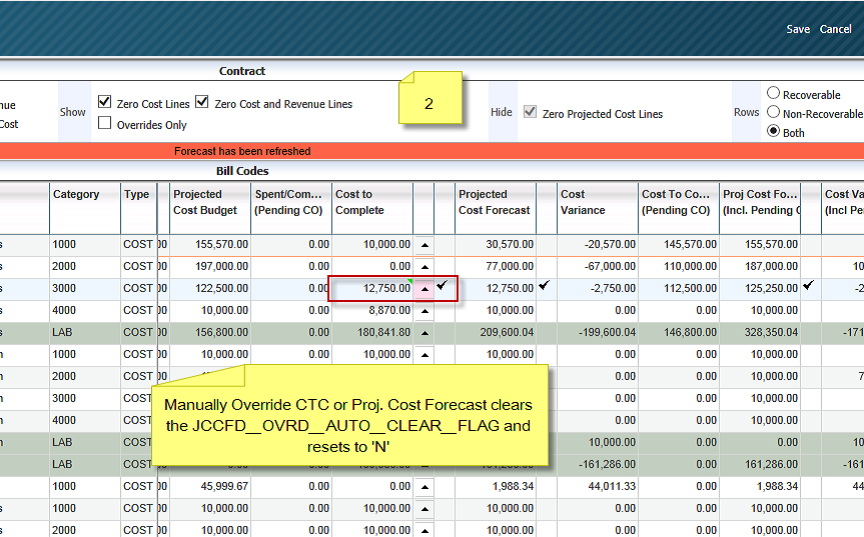The image size is (864, 537).
Task: Click up-arrow icon beside 8,870.00
Action: pyautogui.click(x=424, y=311)
